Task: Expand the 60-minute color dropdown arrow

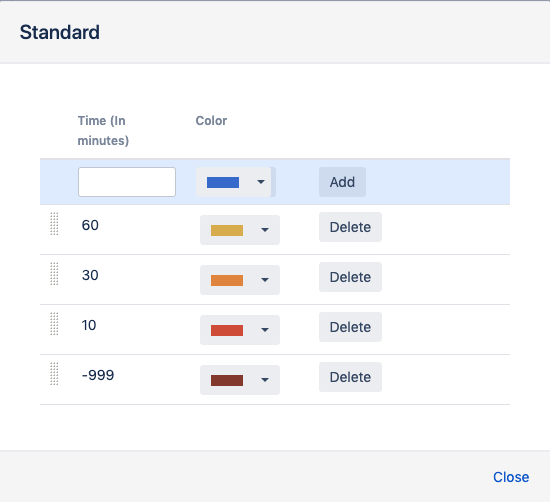Action: (265, 230)
